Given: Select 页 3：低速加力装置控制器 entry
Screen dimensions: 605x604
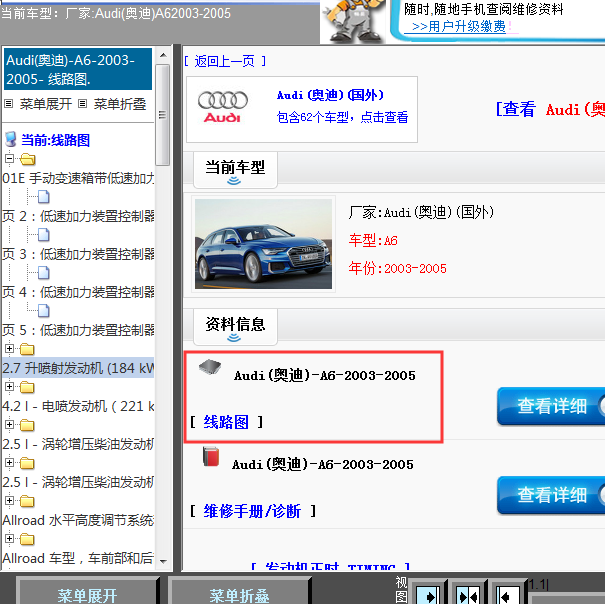Looking at the screenshot, I should point(78,254).
